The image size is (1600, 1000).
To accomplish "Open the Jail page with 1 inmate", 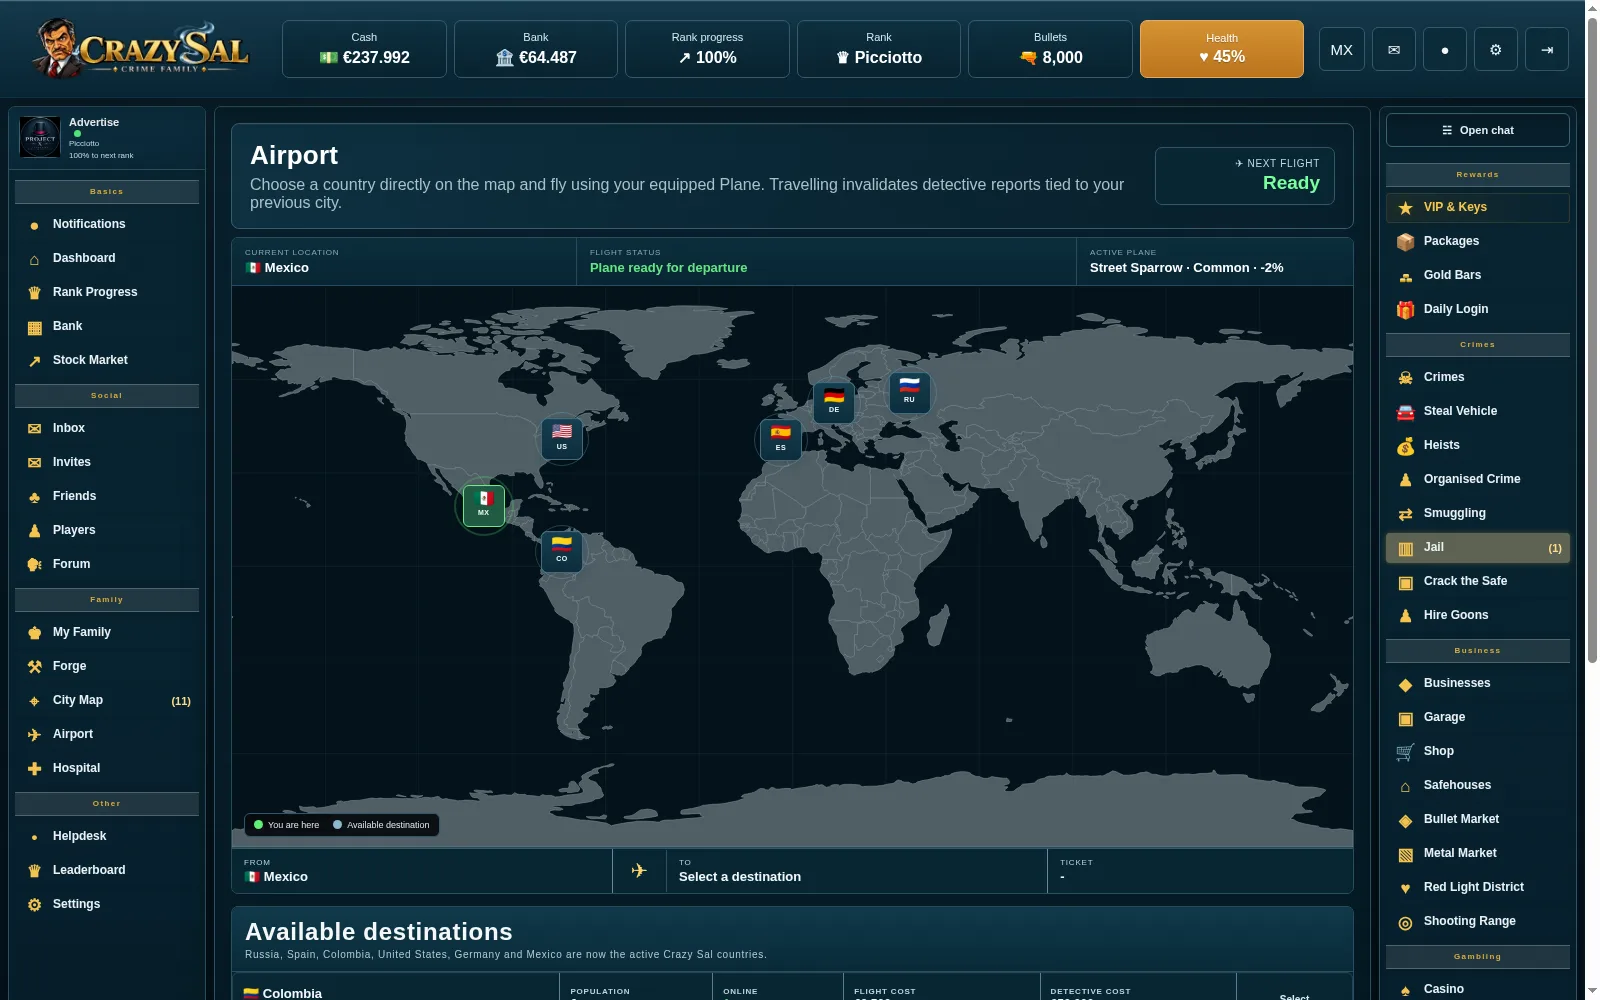I will [1477, 547].
